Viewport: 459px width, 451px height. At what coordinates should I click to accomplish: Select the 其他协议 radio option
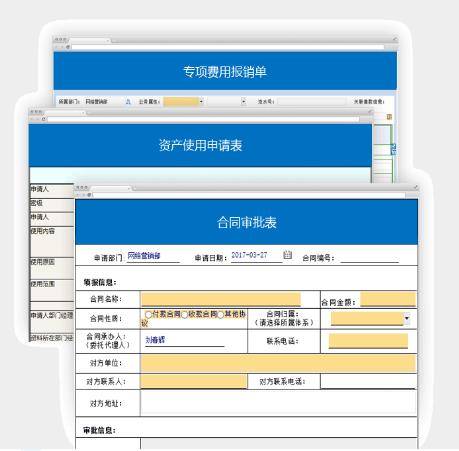point(221,314)
